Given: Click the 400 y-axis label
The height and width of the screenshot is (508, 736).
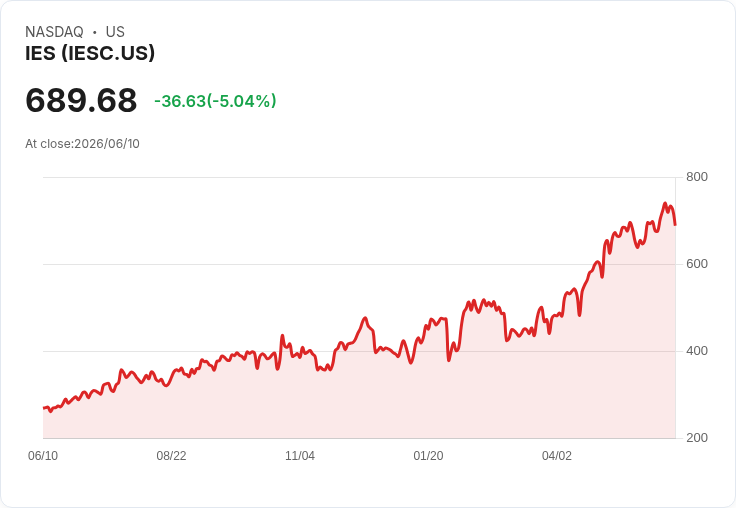Looking at the screenshot, I should [x=697, y=351].
